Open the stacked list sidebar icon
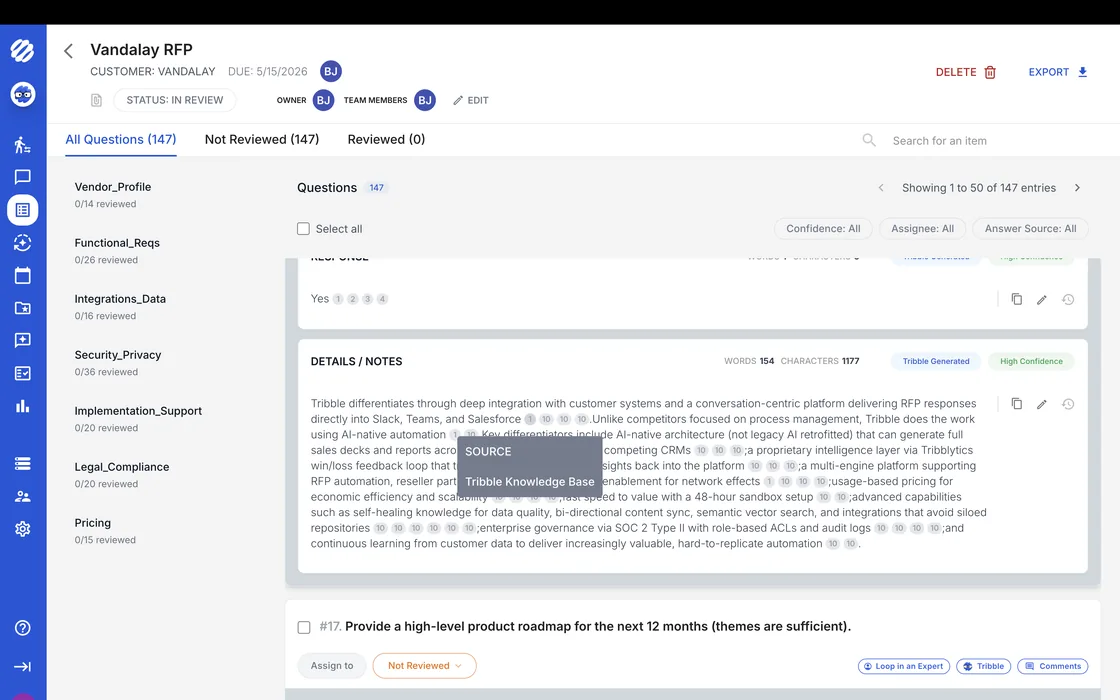 coord(22,464)
